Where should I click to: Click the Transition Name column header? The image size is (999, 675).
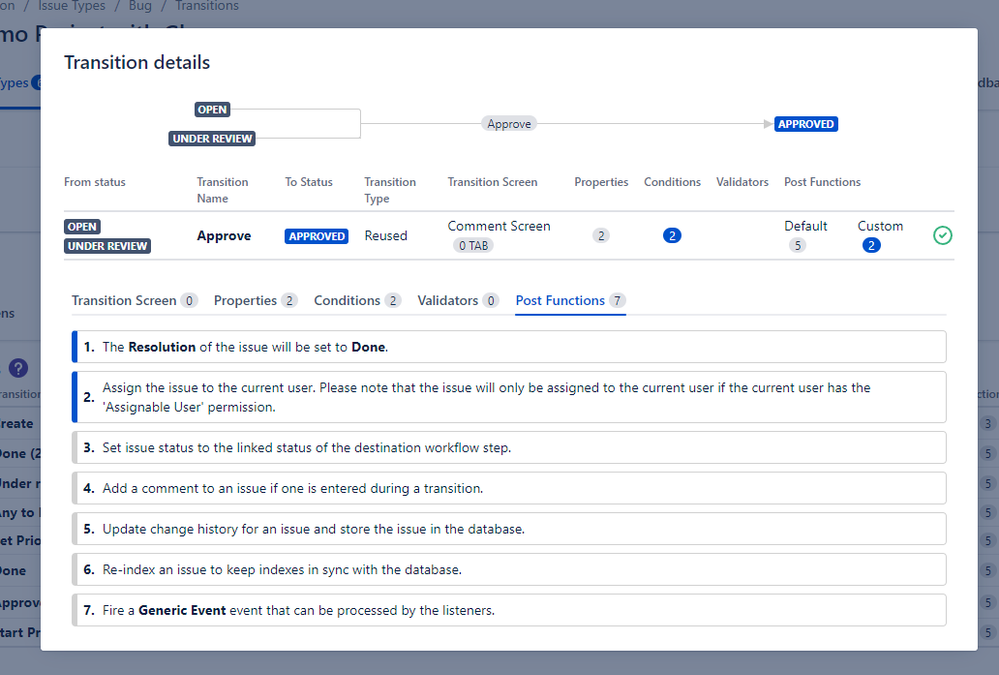click(222, 190)
